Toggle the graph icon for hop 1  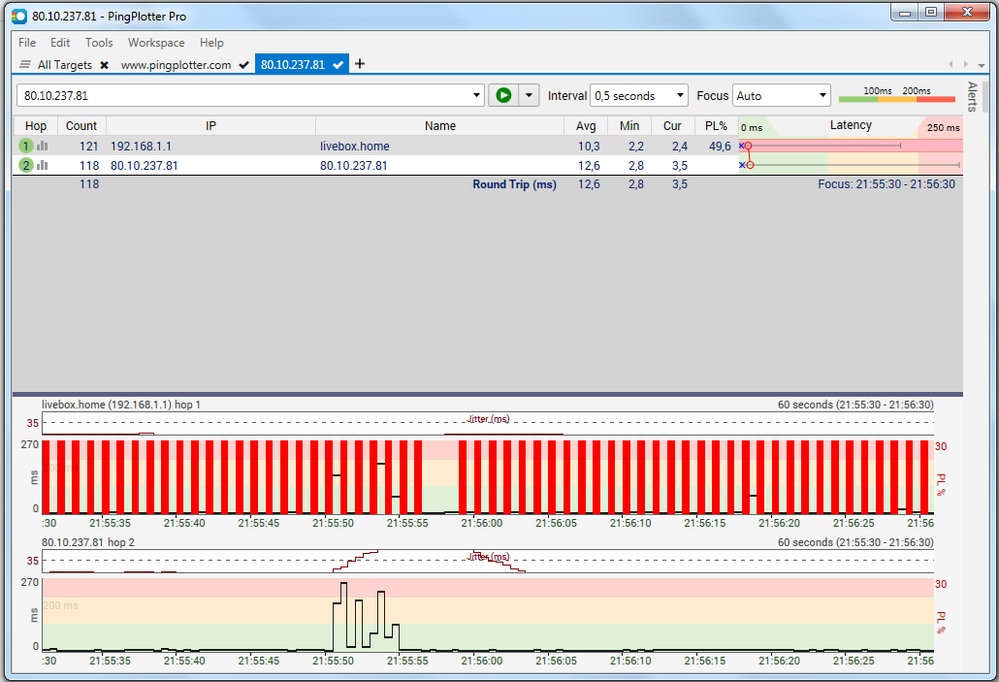click(x=43, y=146)
